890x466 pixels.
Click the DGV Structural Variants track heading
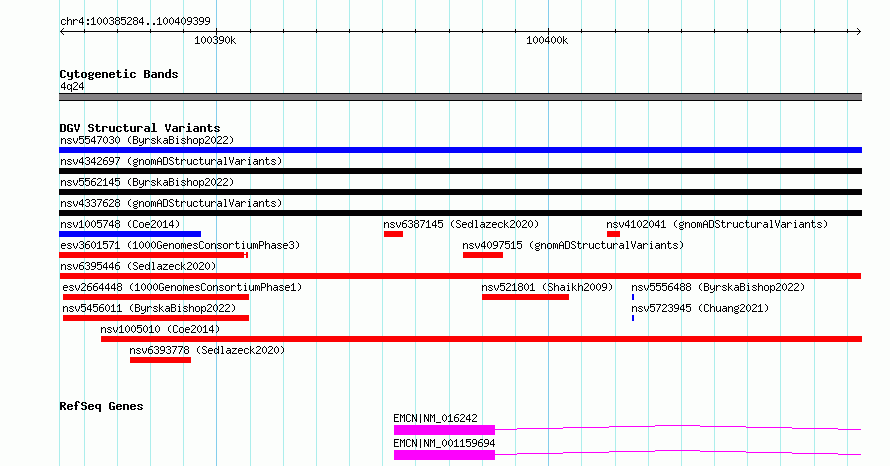(140, 128)
